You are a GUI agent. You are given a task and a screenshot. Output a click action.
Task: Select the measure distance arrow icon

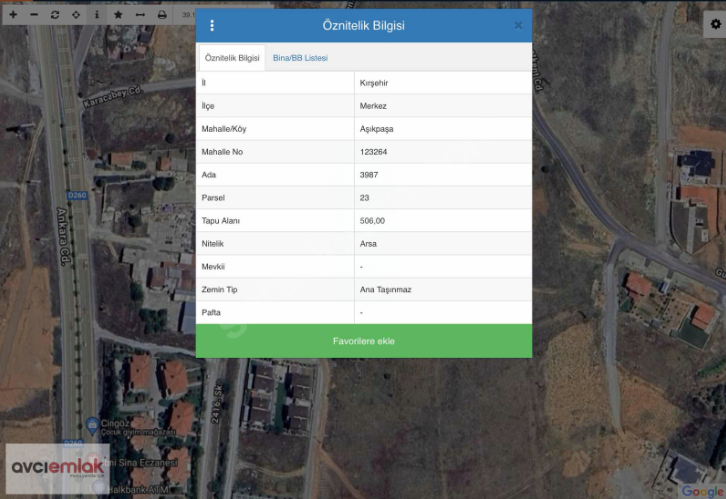140,15
